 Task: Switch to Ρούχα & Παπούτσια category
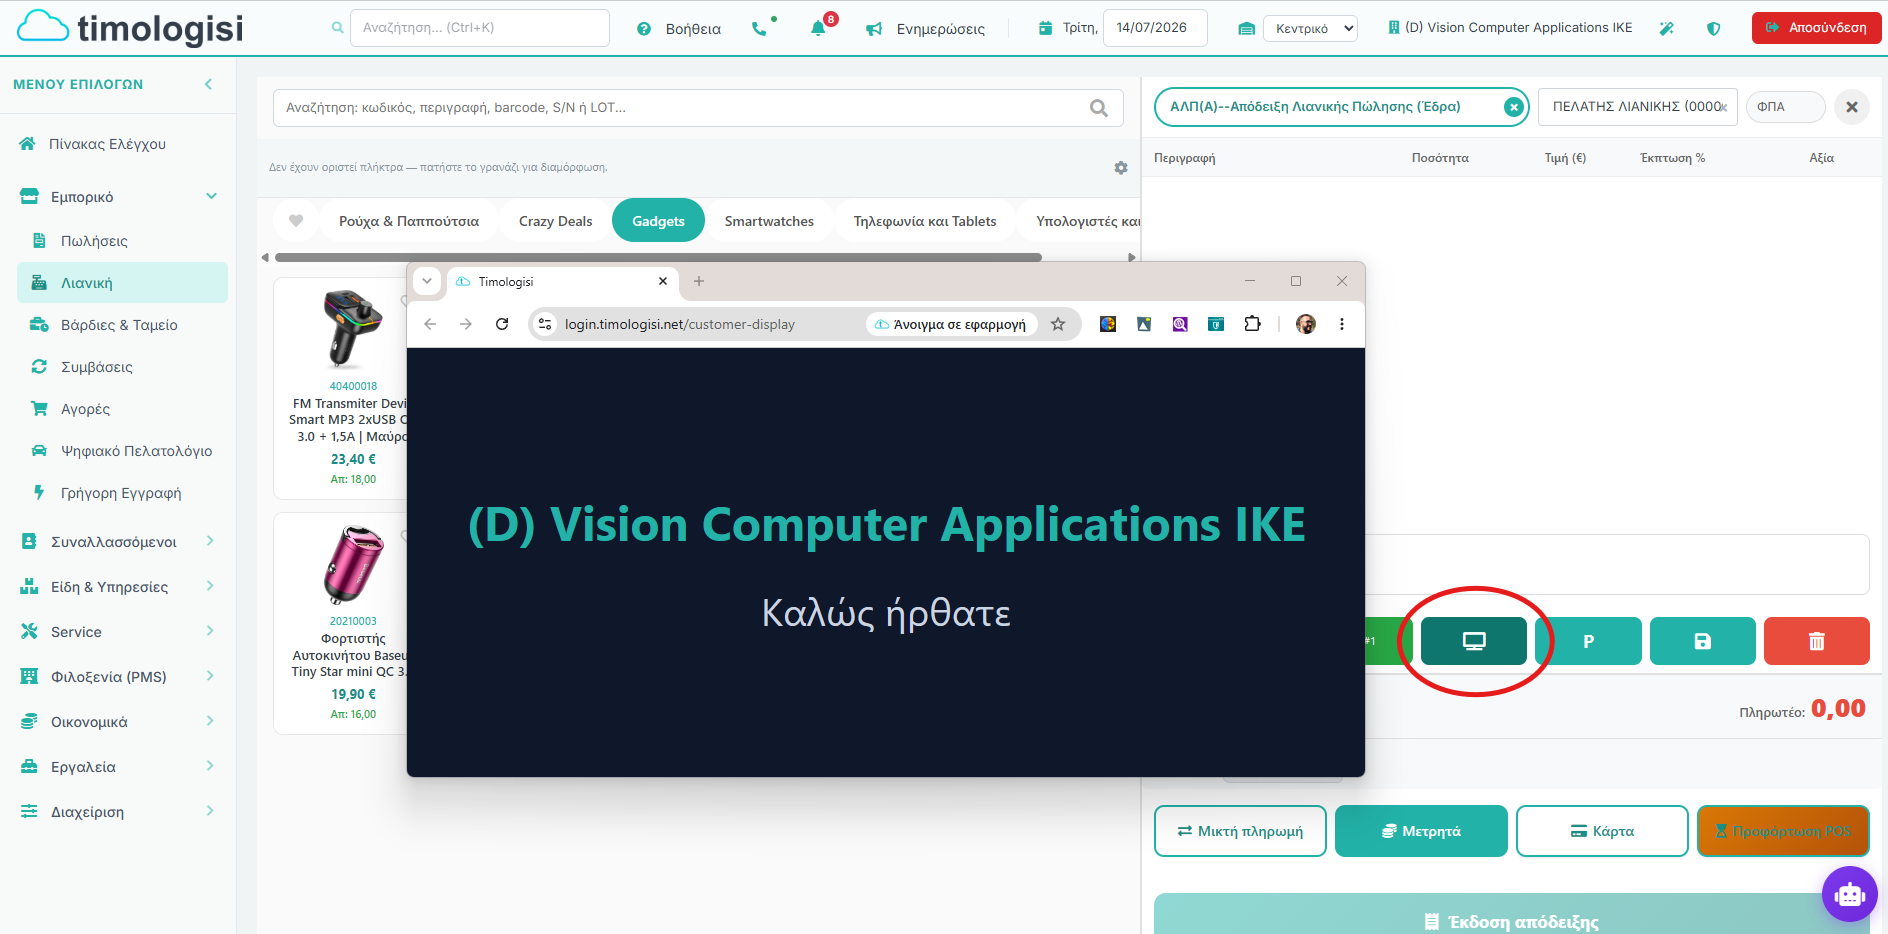click(409, 221)
